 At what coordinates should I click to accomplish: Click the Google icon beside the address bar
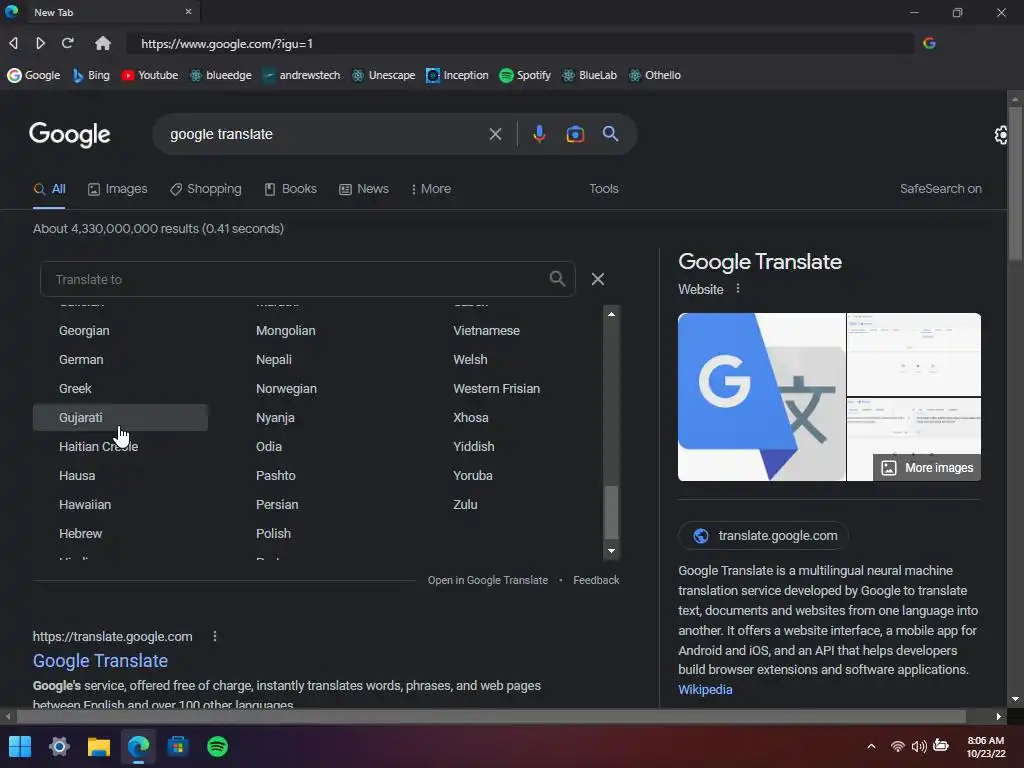[929, 43]
